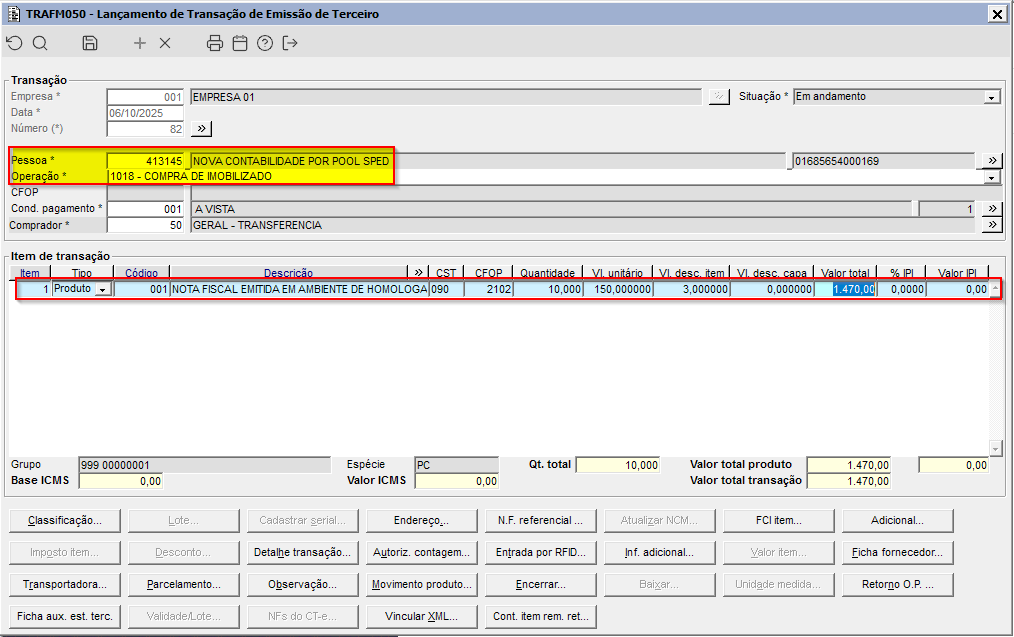Open the Parcelamento... button

(184, 585)
